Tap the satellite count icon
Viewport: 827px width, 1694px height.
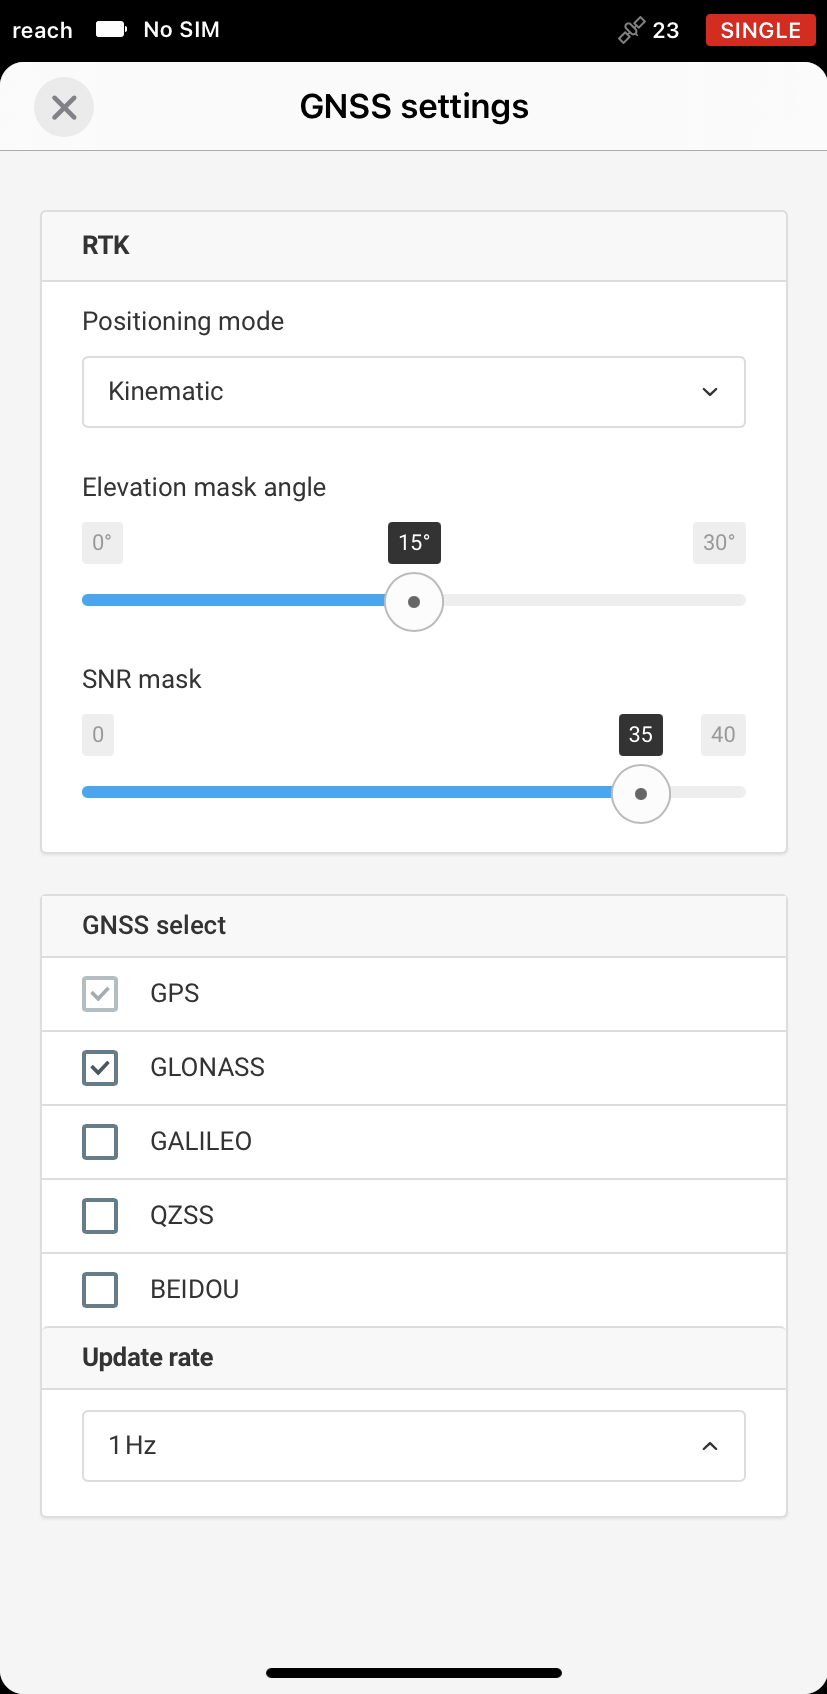coord(631,30)
